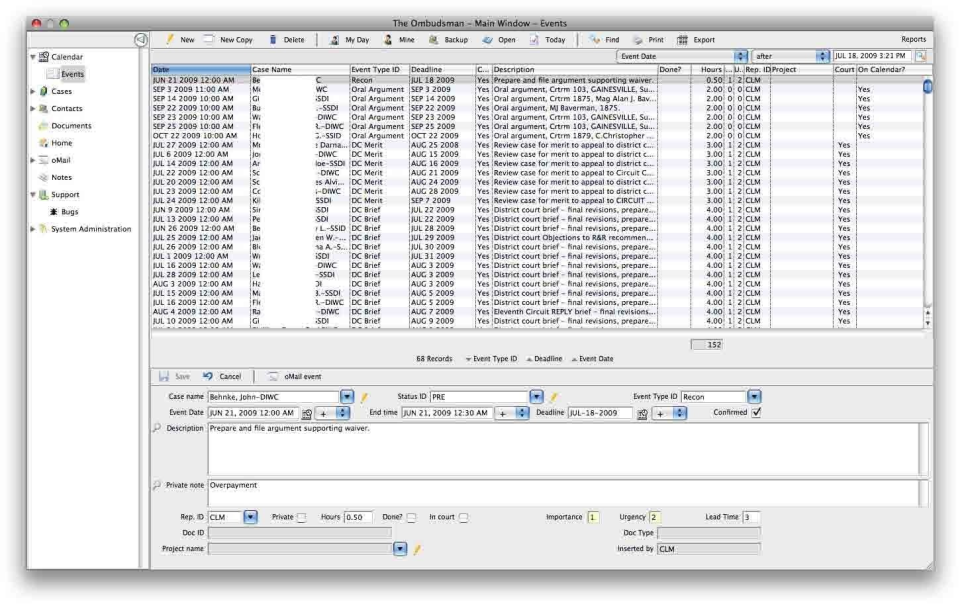
Task: Open Reports at top right
Action: tap(913, 39)
